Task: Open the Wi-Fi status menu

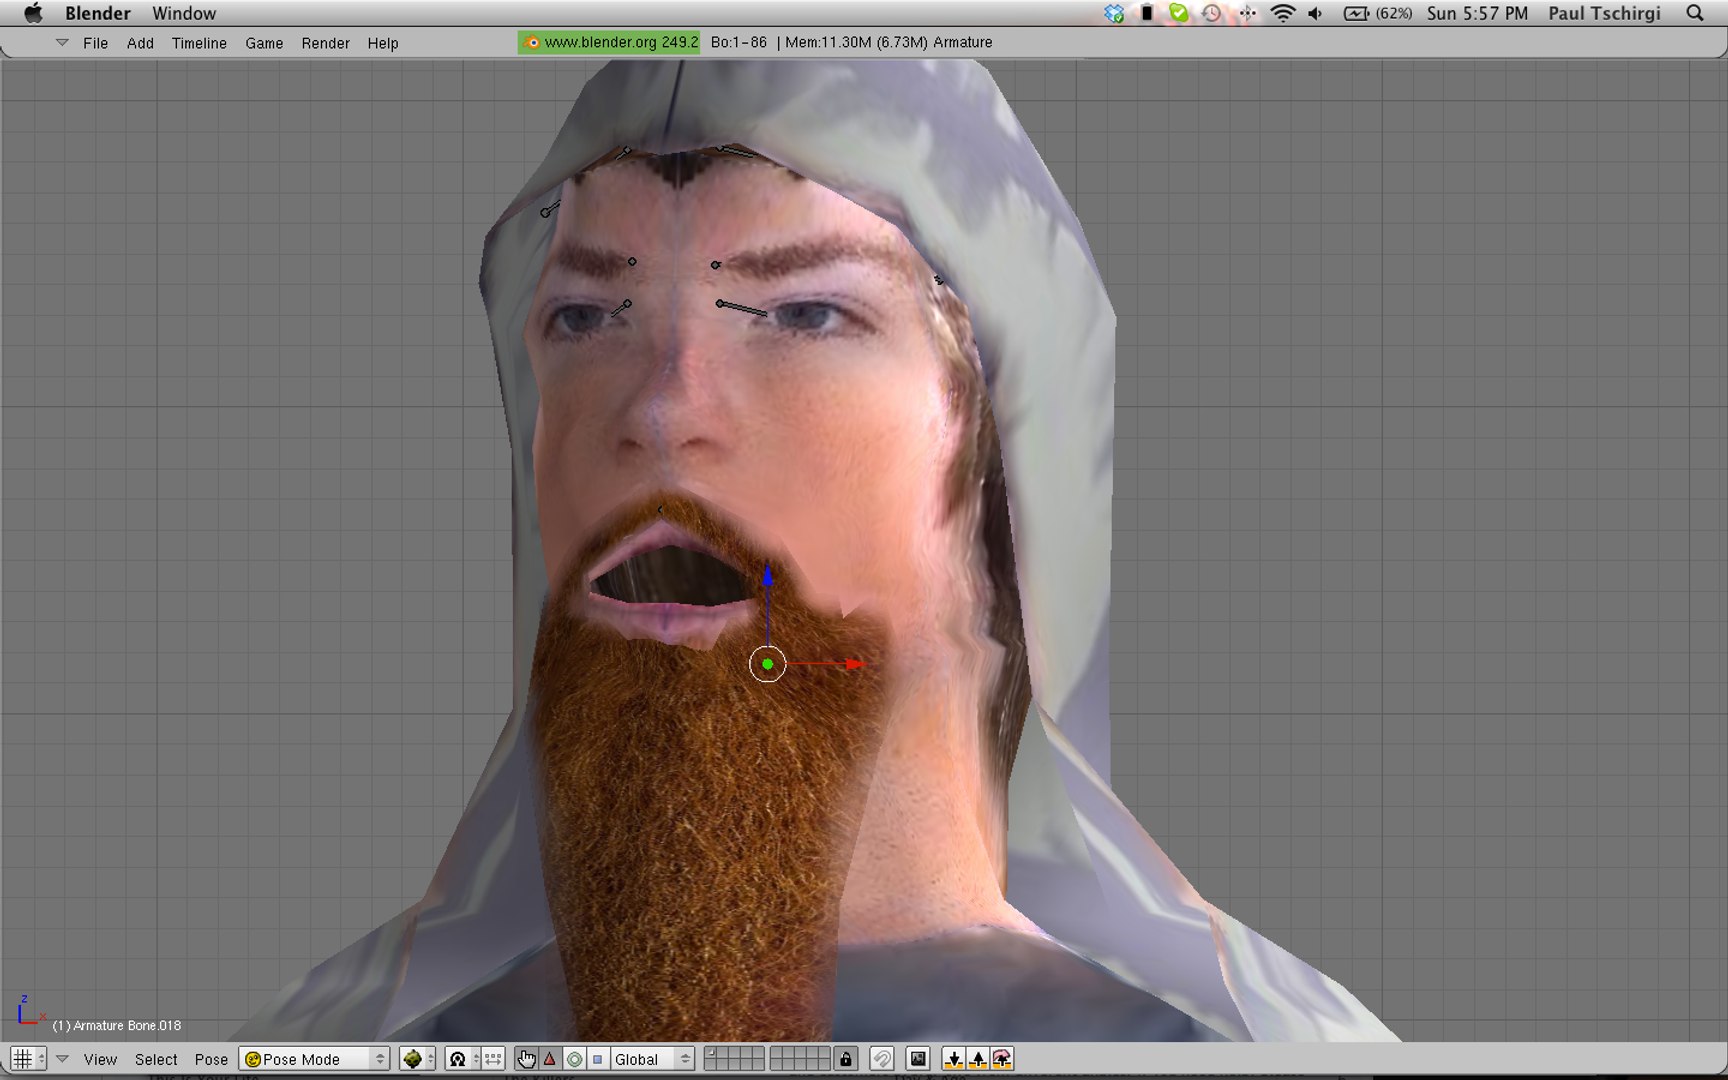Action: coord(1282,13)
